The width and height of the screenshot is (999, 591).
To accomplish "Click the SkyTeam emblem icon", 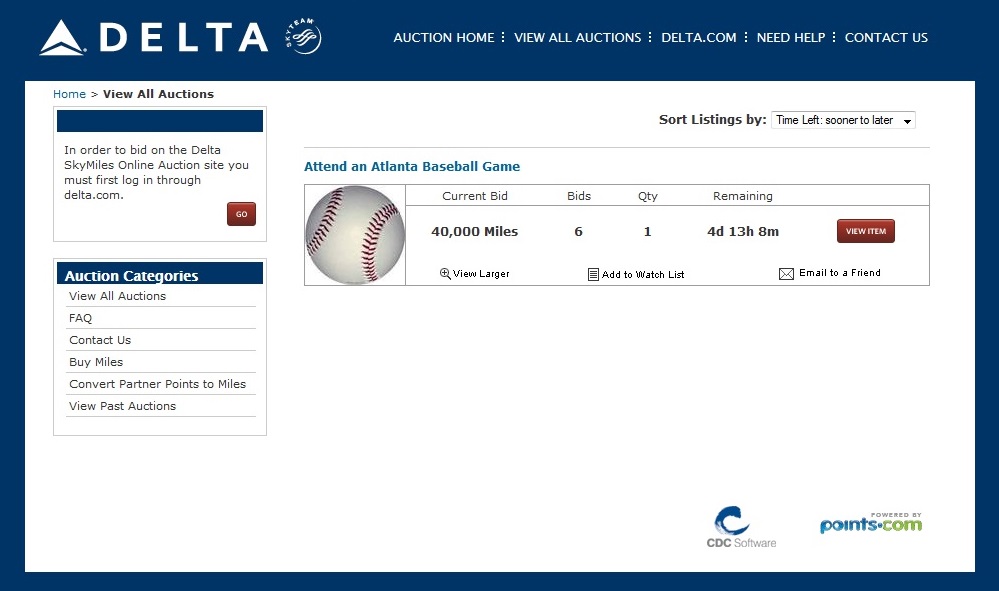I will 304,38.
